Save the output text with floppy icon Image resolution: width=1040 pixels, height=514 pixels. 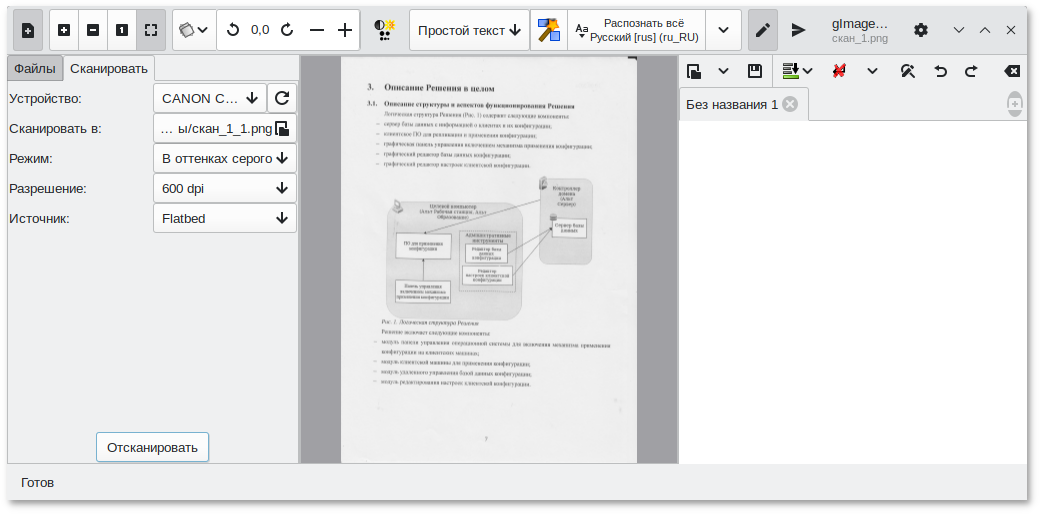[x=755, y=71]
